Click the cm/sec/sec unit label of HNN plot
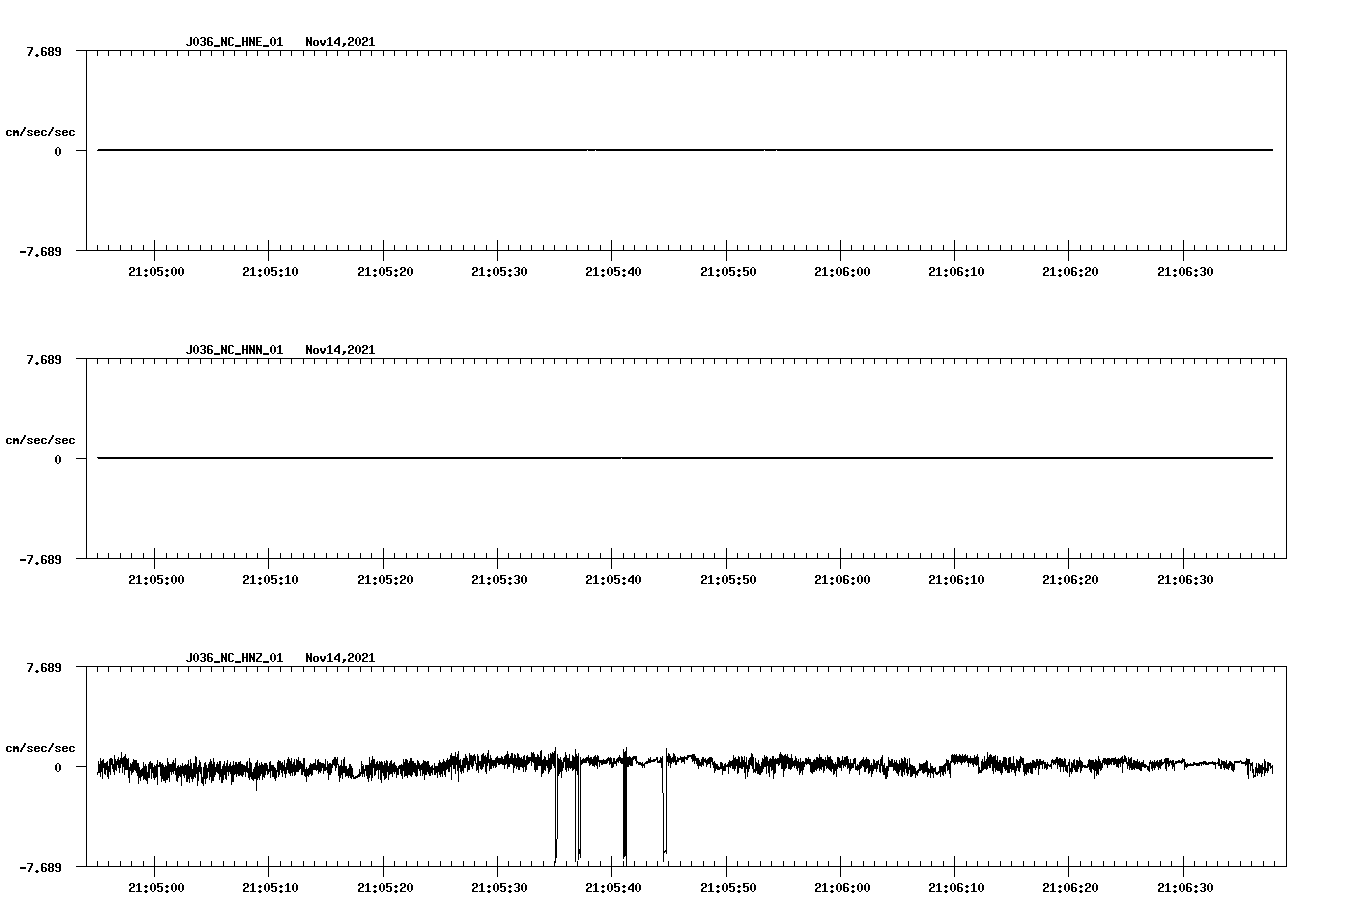1358x924 pixels. coord(40,440)
